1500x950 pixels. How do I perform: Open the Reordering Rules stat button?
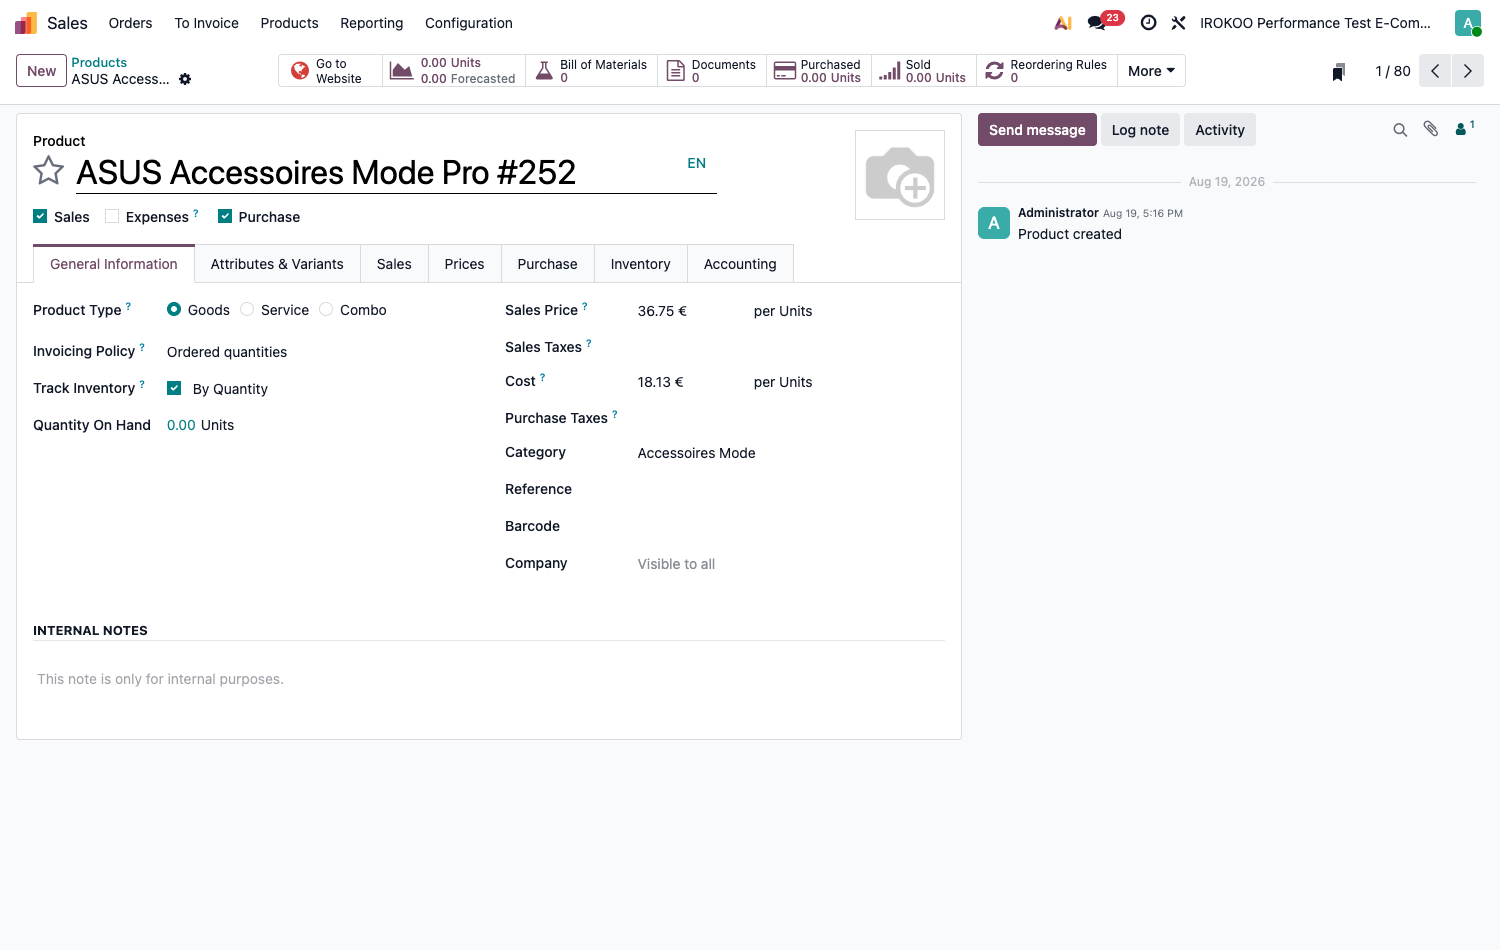[x=1047, y=71]
